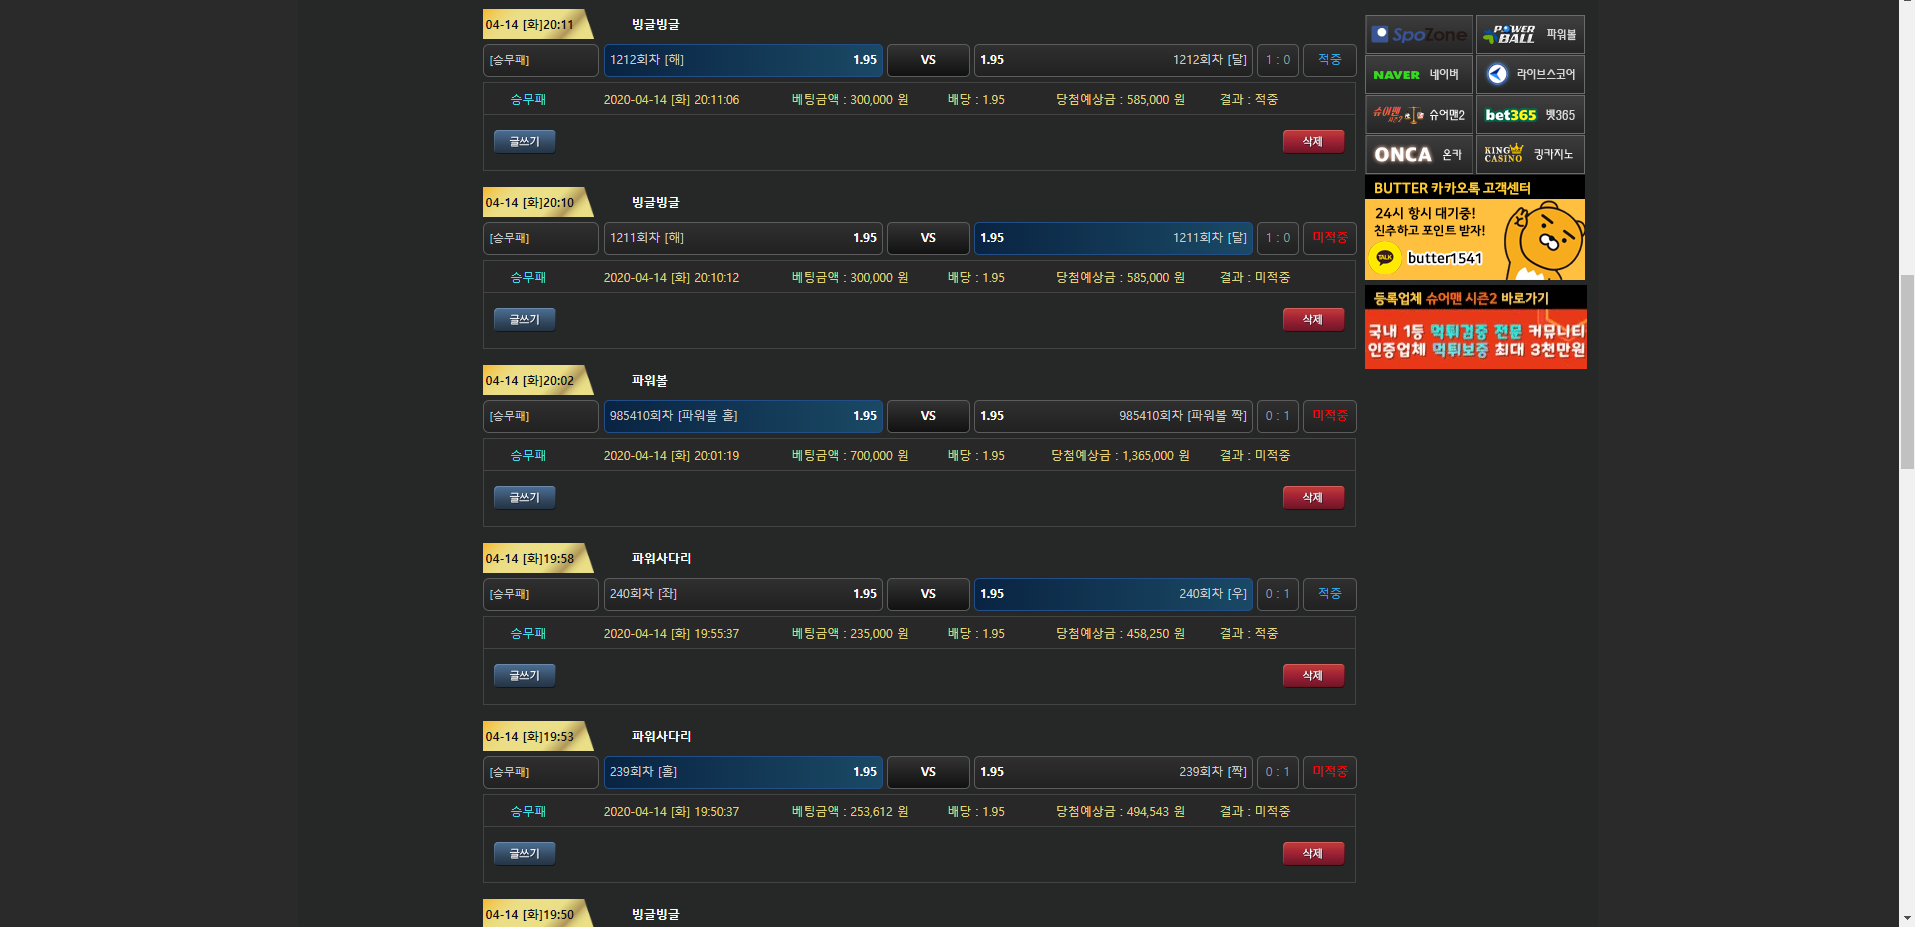Click the scrollbar down arrow

(x=1906, y=918)
